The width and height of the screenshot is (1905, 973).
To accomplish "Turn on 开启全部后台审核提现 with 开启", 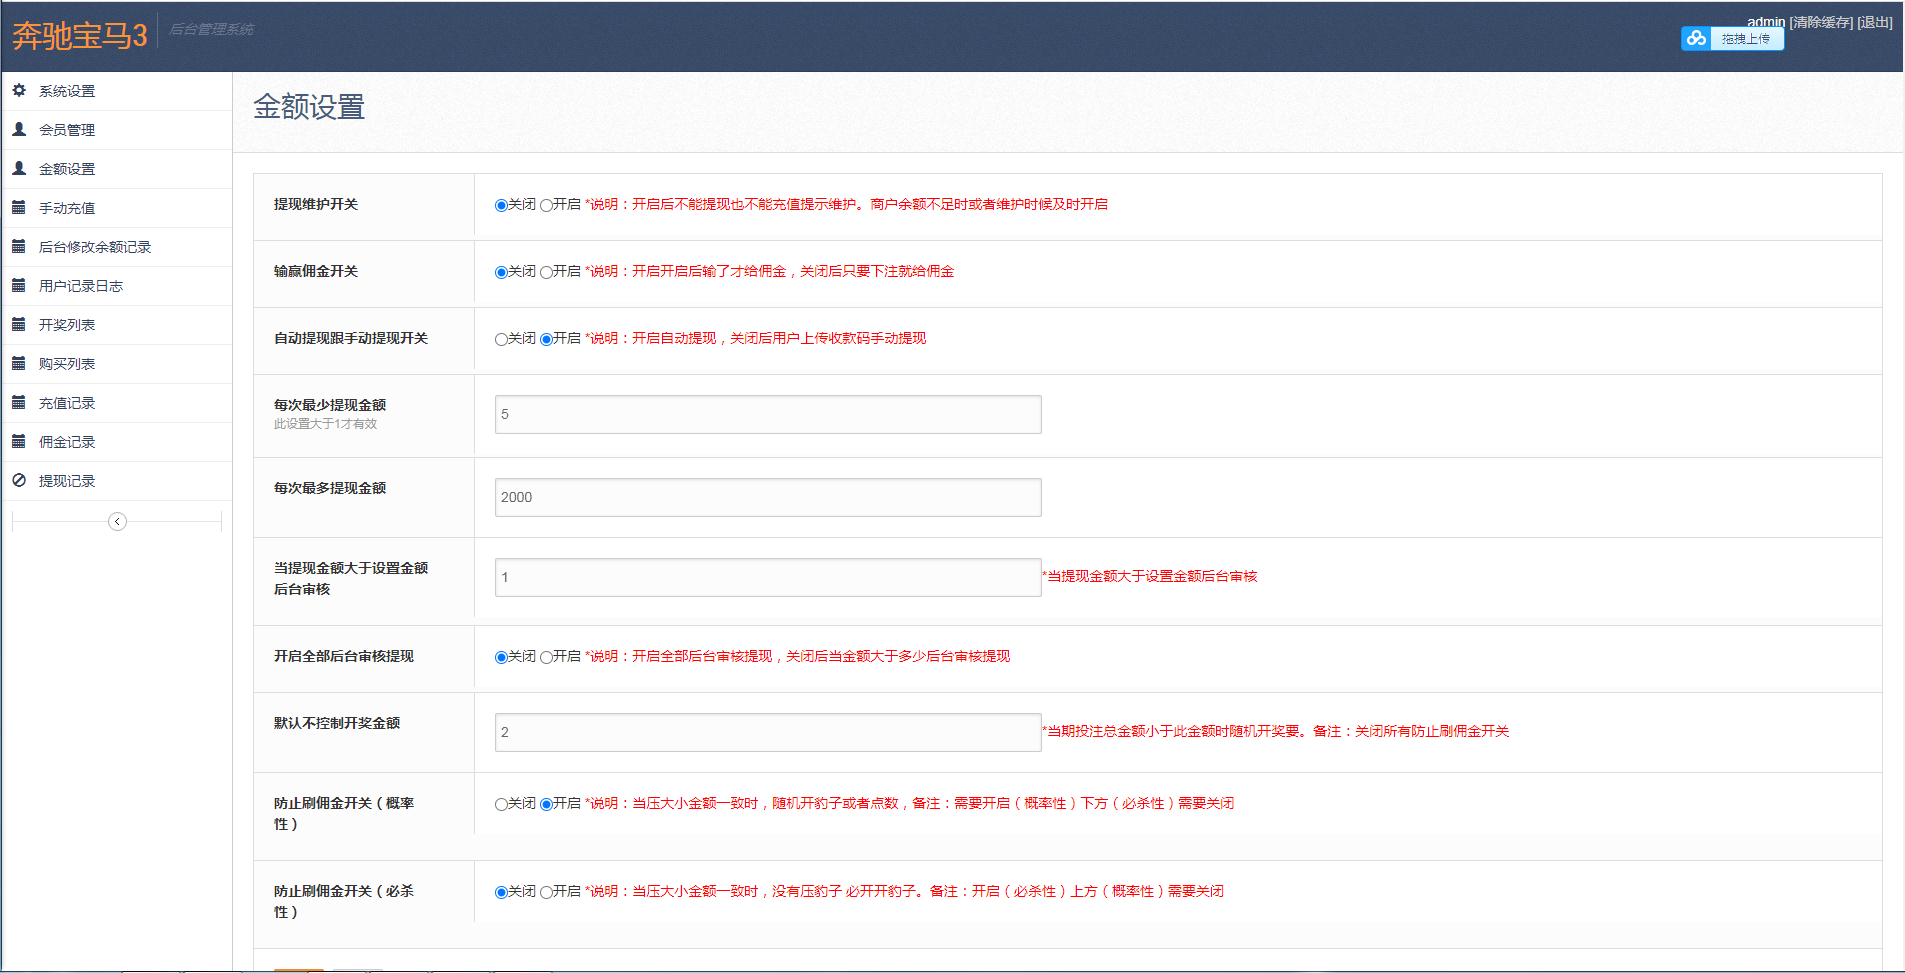I will 546,657.
